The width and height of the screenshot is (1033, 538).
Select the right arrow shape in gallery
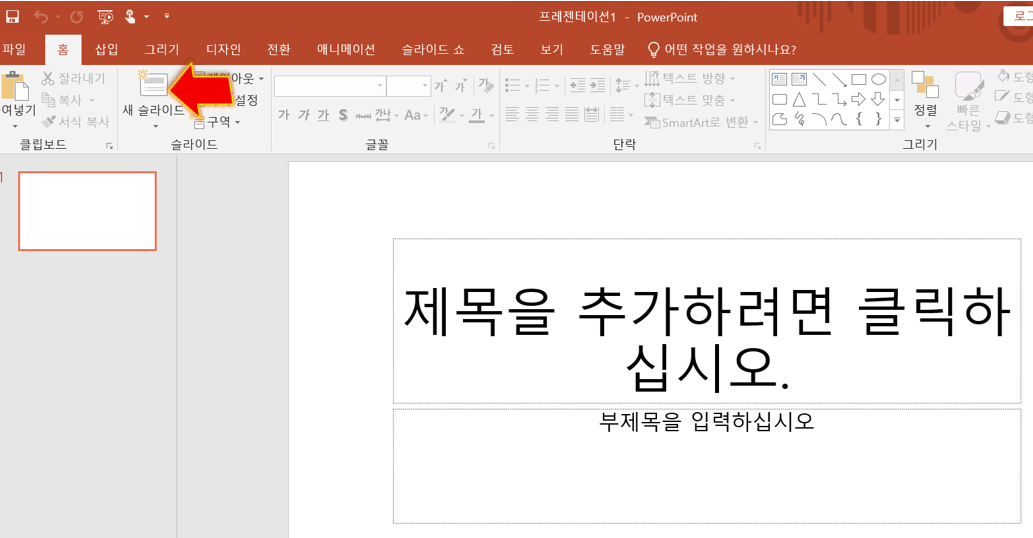tap(858, 99)
